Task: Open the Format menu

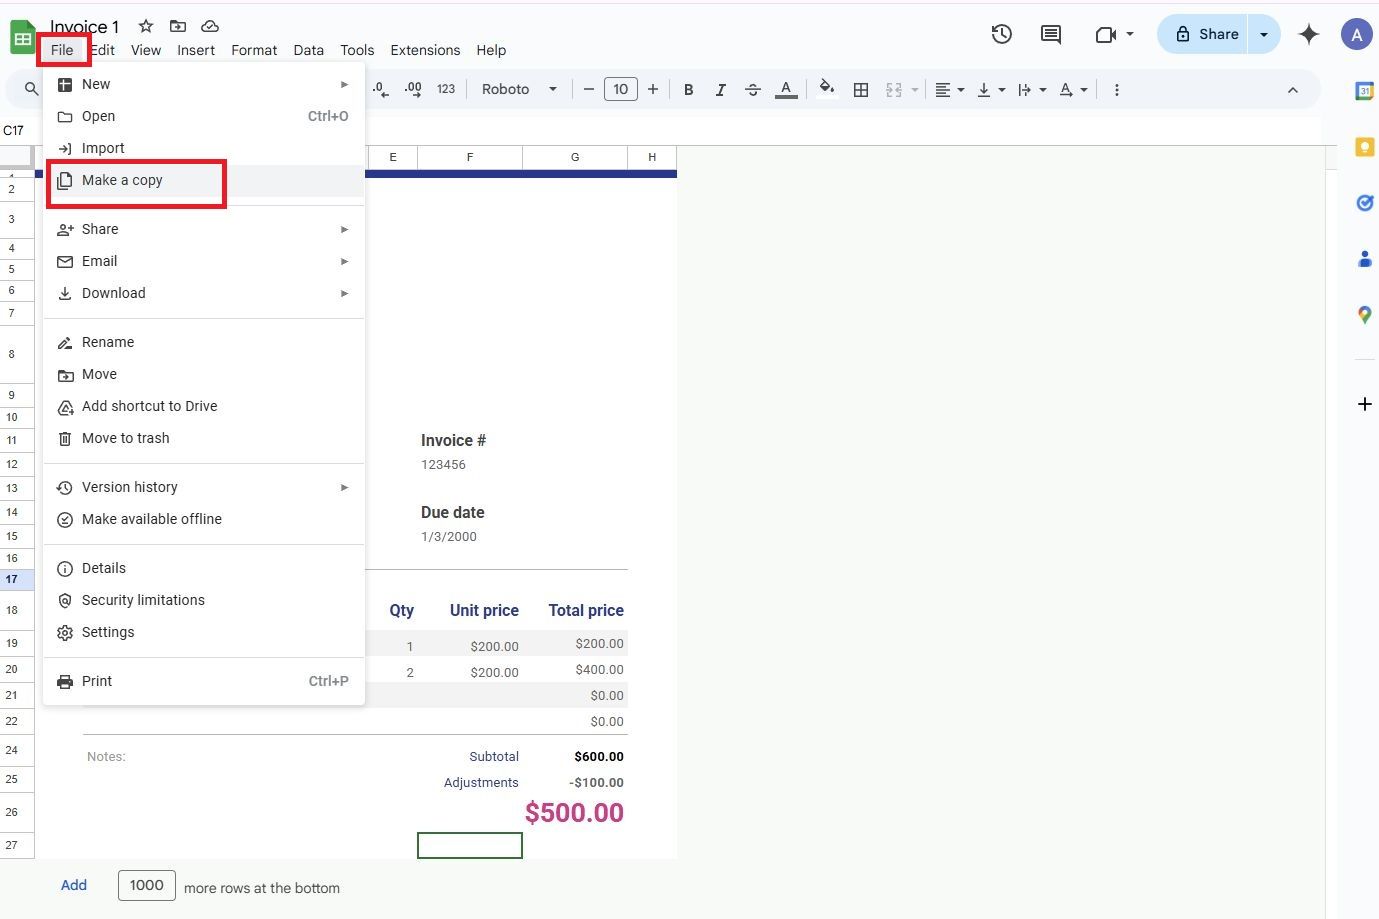Action: point(254,50)
